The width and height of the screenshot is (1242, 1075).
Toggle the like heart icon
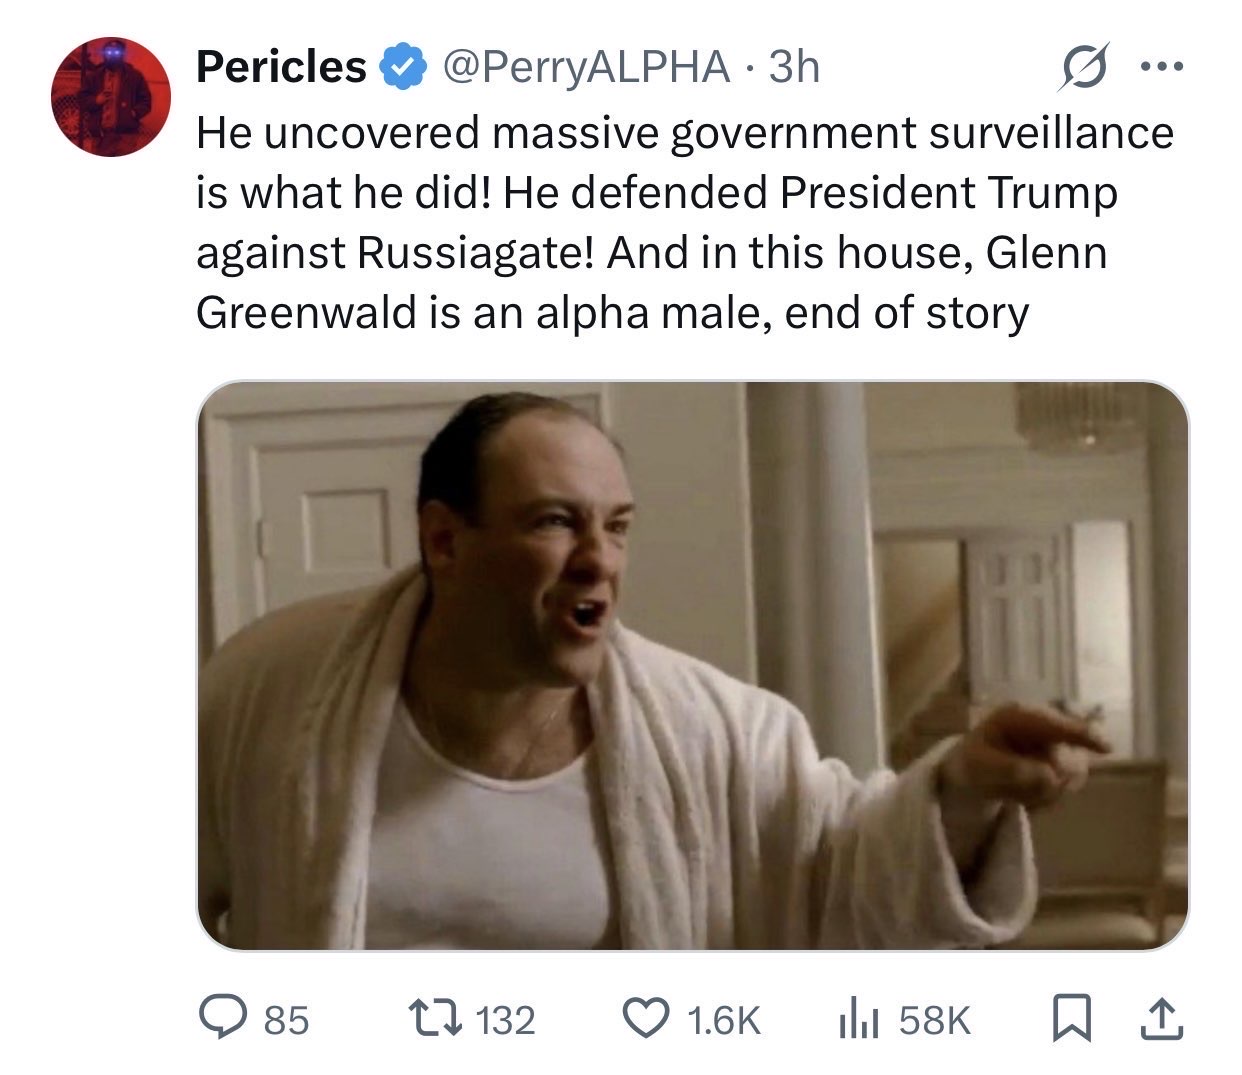[x=646, y=1019]
